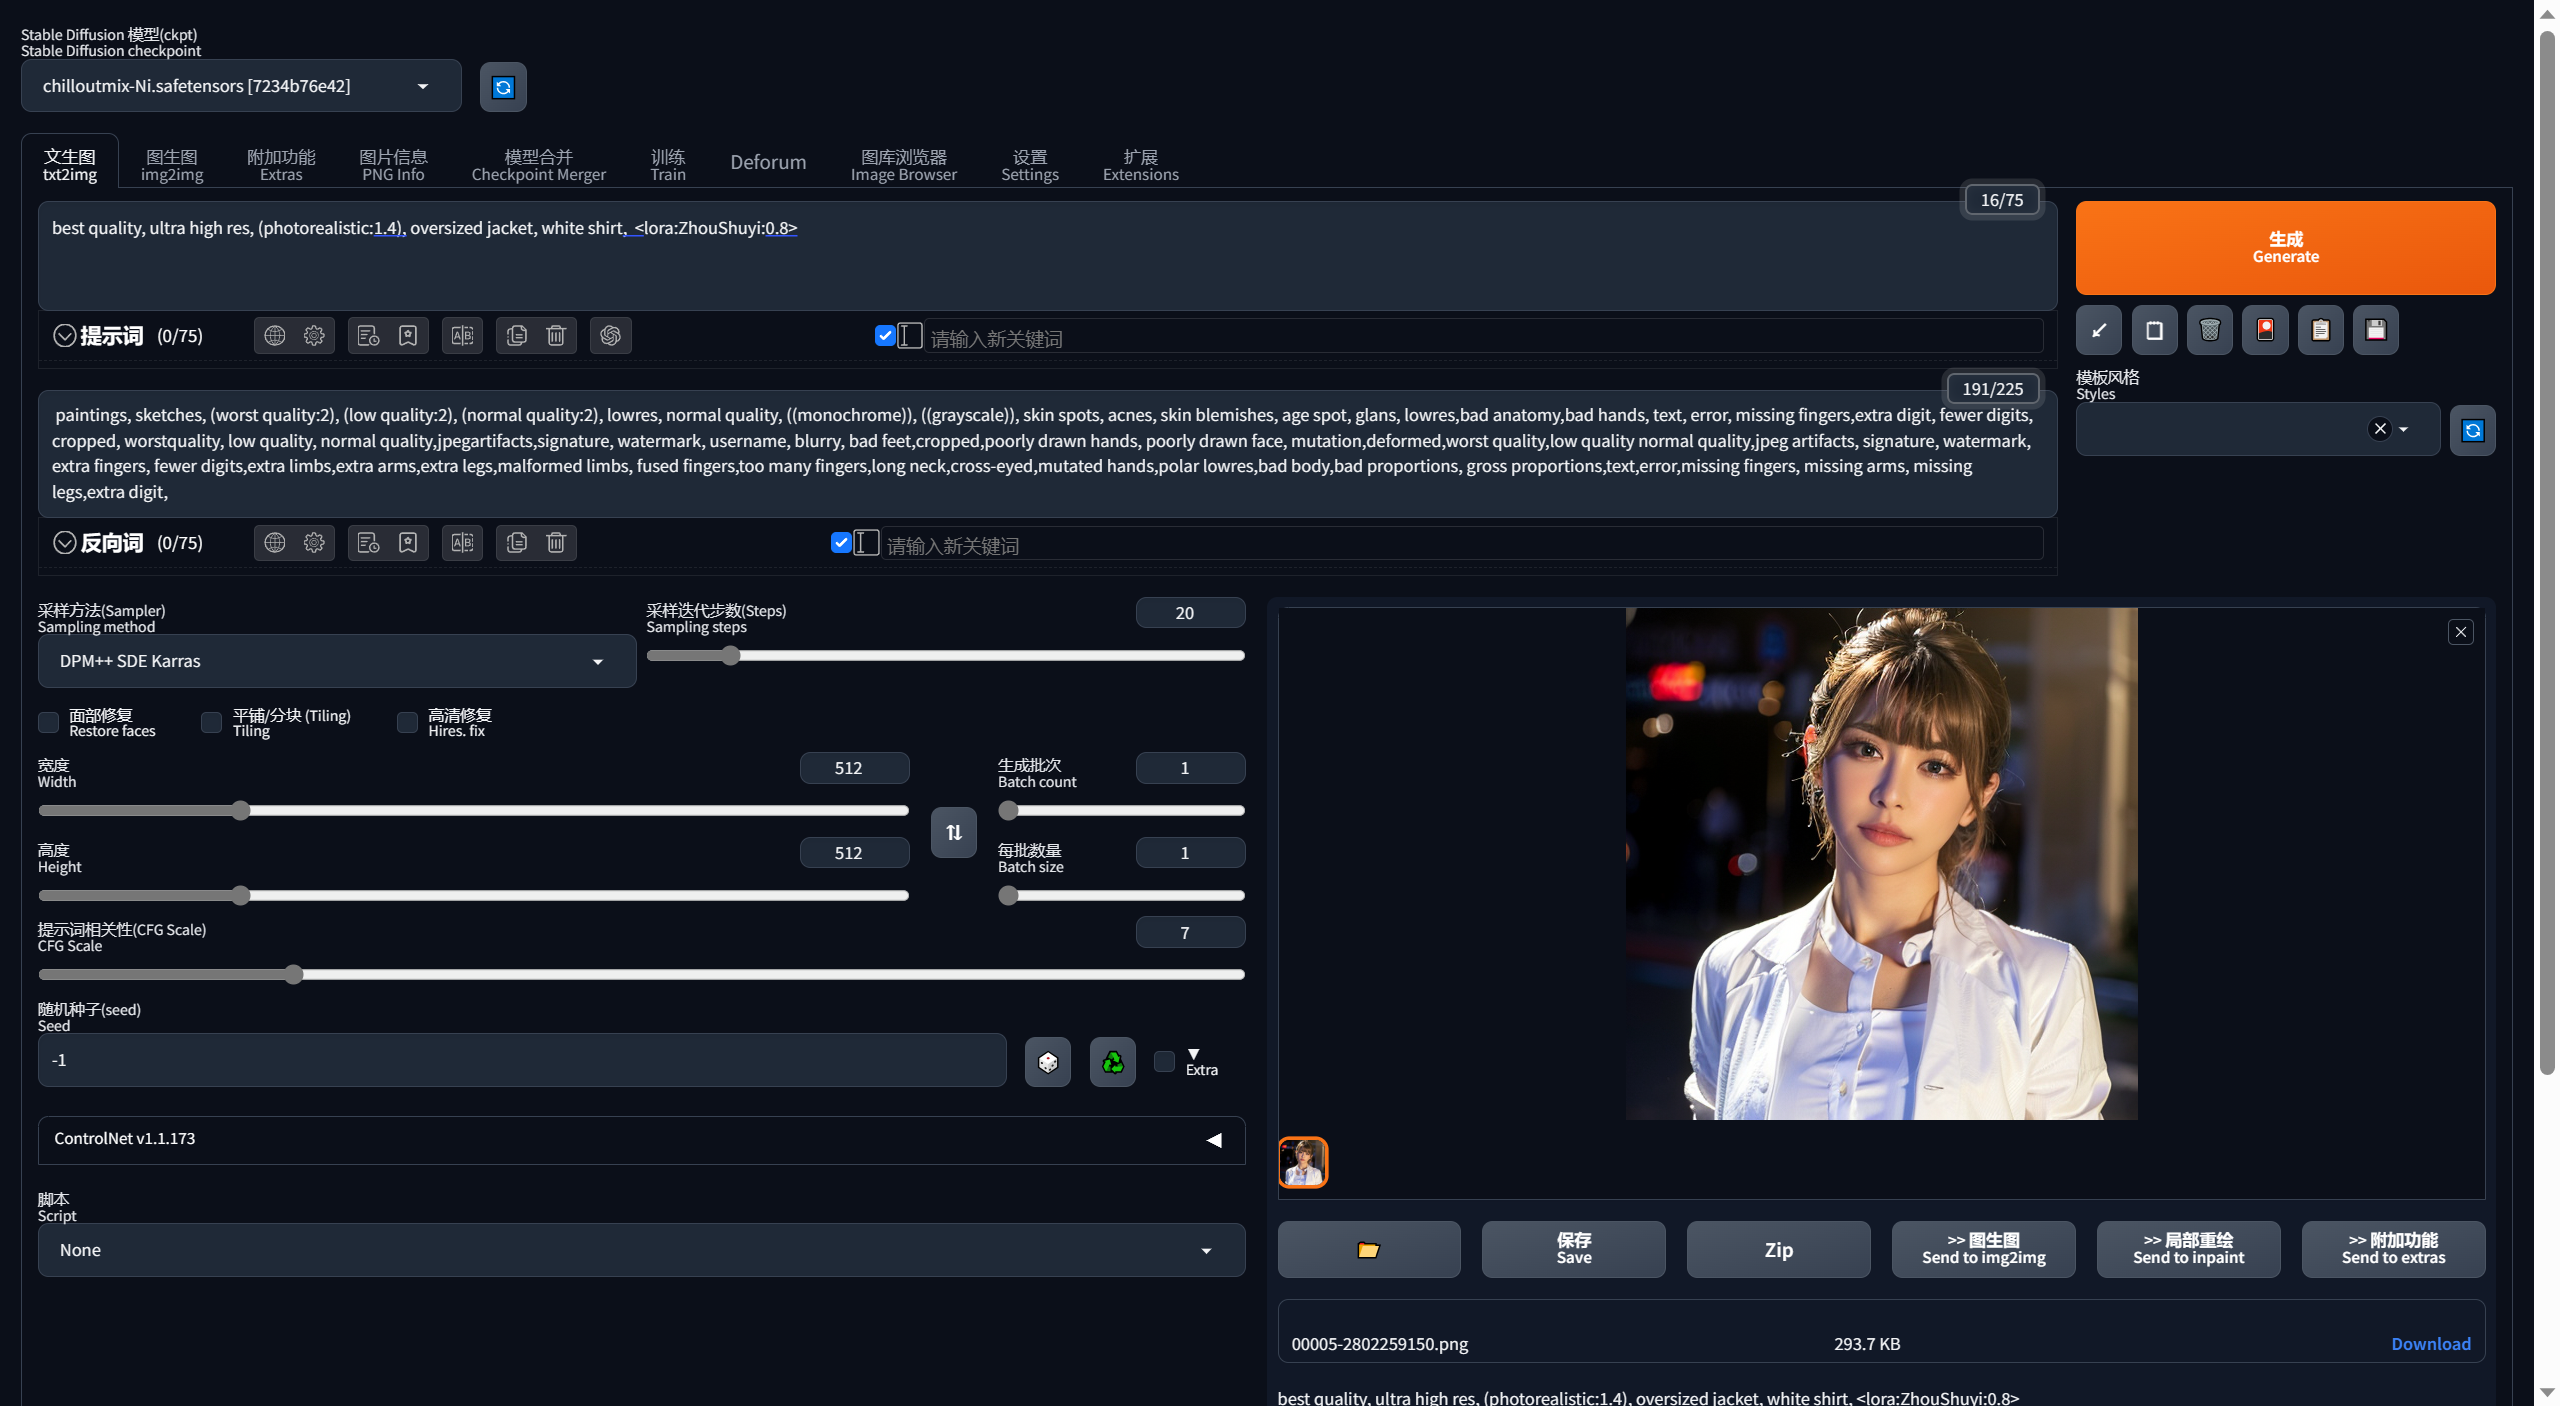The height and width of the screenshot is (1406, 2560).
Task: Open gear settings in the 提示词 toolbar
Action: (x=314, y=336)
